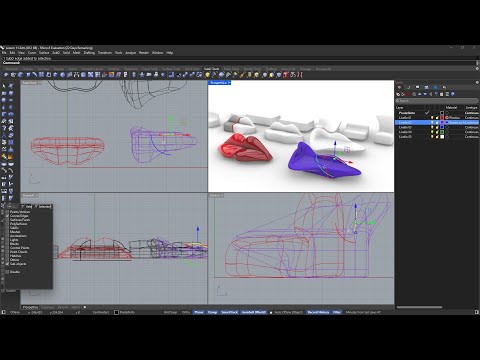Toggle the Polysurfaces selection filter checkbox
This screenshot has width=480, height=360.
point(7,224)
